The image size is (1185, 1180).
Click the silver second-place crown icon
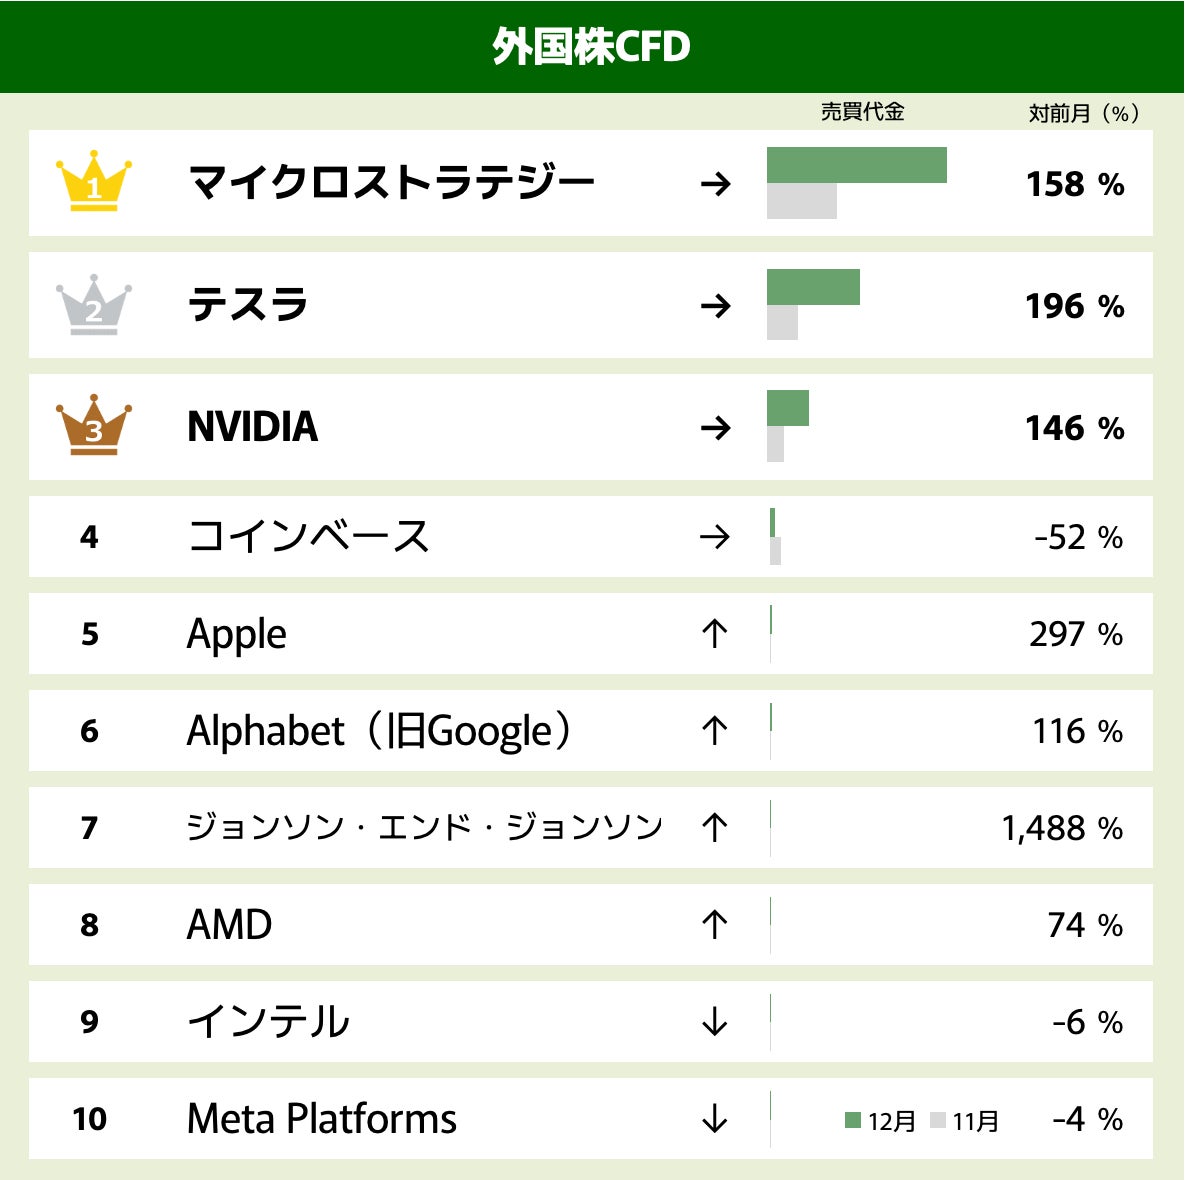point(94,304)
